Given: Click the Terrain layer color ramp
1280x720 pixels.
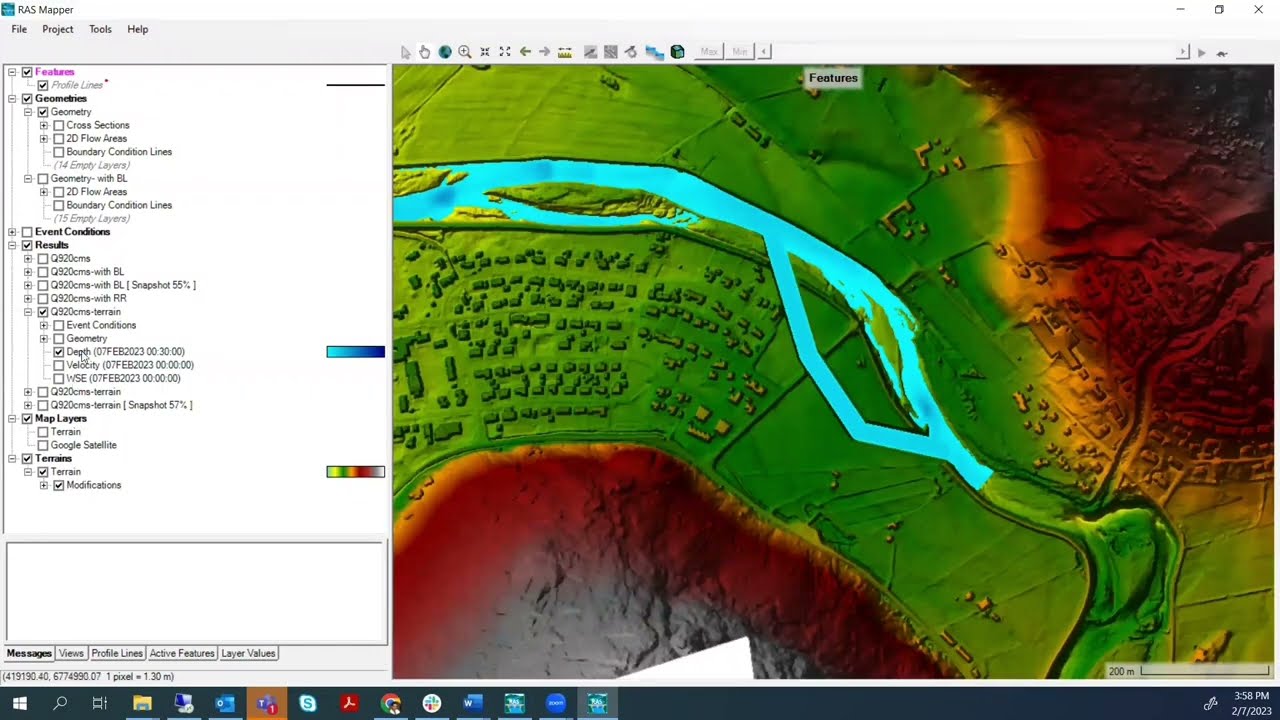Looking at the screenshot, I should (x=355, y=472).
